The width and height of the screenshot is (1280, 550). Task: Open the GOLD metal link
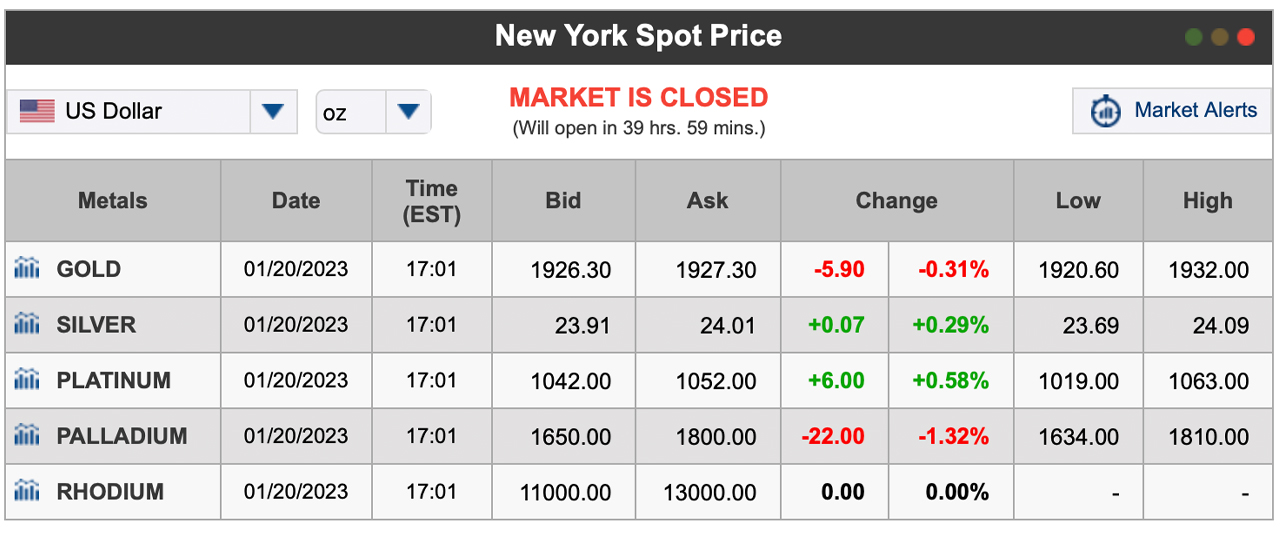coord(89,269)
